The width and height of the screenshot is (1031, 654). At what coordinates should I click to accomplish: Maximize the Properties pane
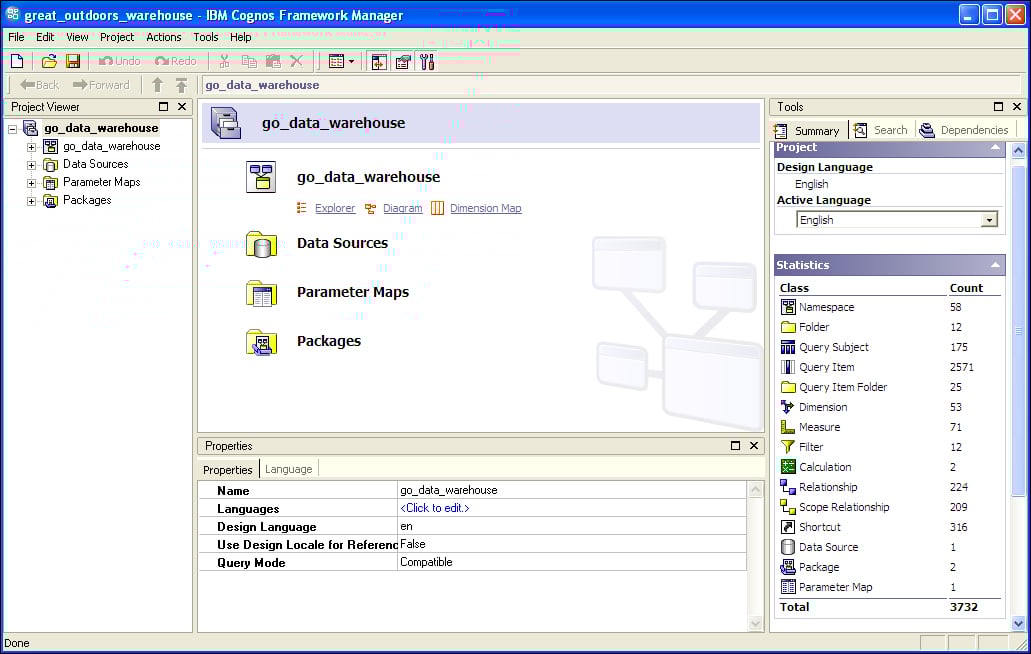tap(736, 446)
